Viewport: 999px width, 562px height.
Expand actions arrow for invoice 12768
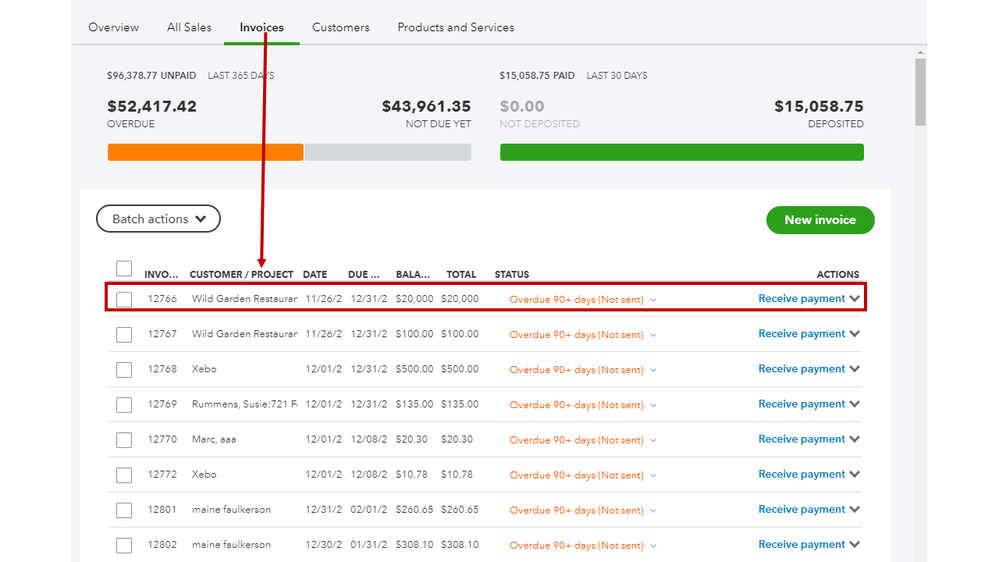click(x=854, y=368)
